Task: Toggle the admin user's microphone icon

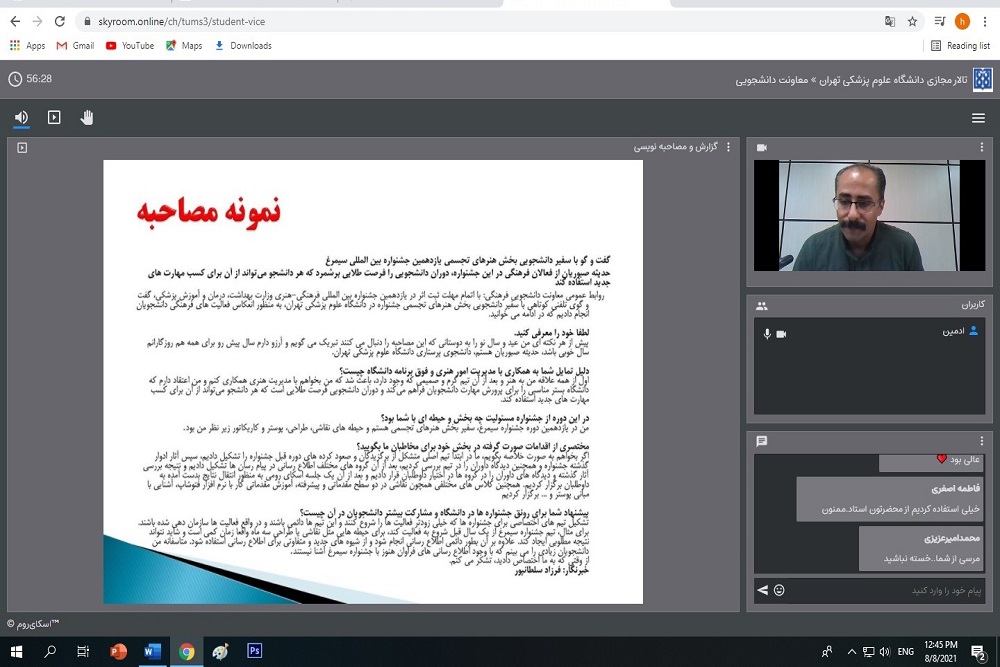Action: [768, 333]
